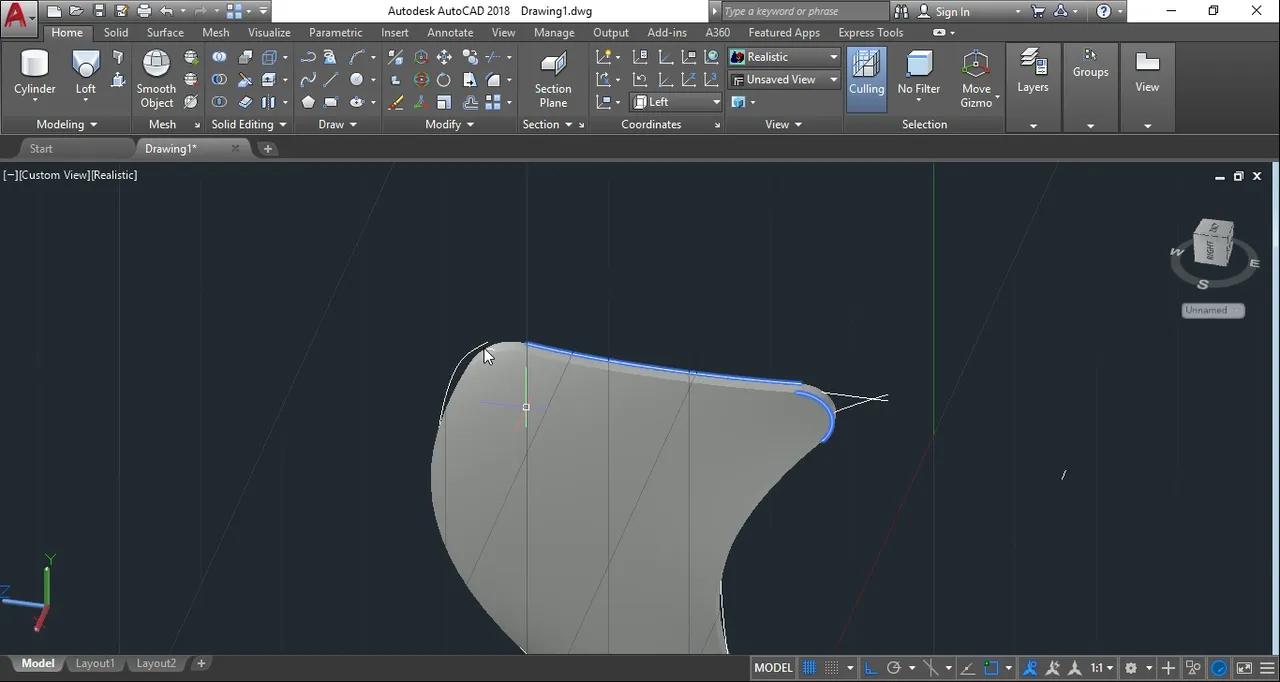Click the Solid Union icon
Image resolution: width=1280 pixels, height=682 pixels.
(x=219, y=58)
